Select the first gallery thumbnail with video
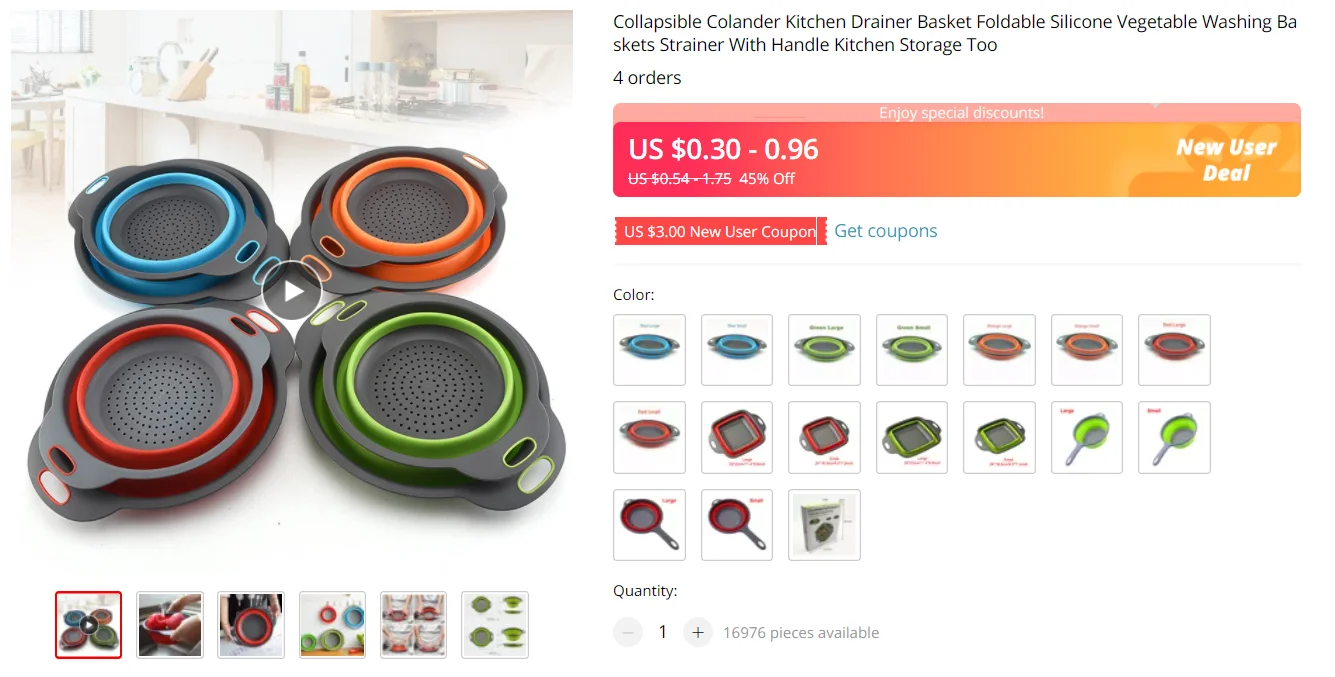 [88, 625]
